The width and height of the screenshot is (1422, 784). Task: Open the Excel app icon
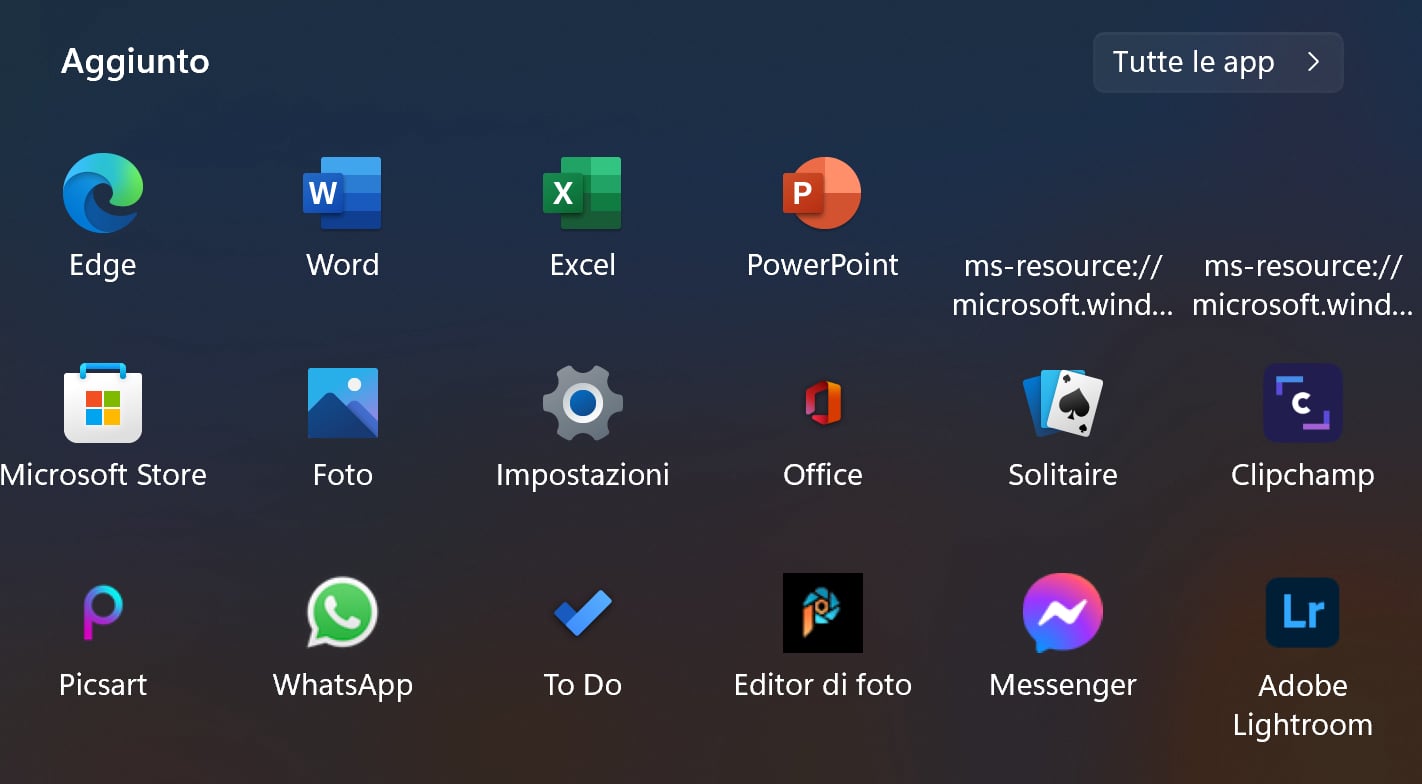point(582,193)
